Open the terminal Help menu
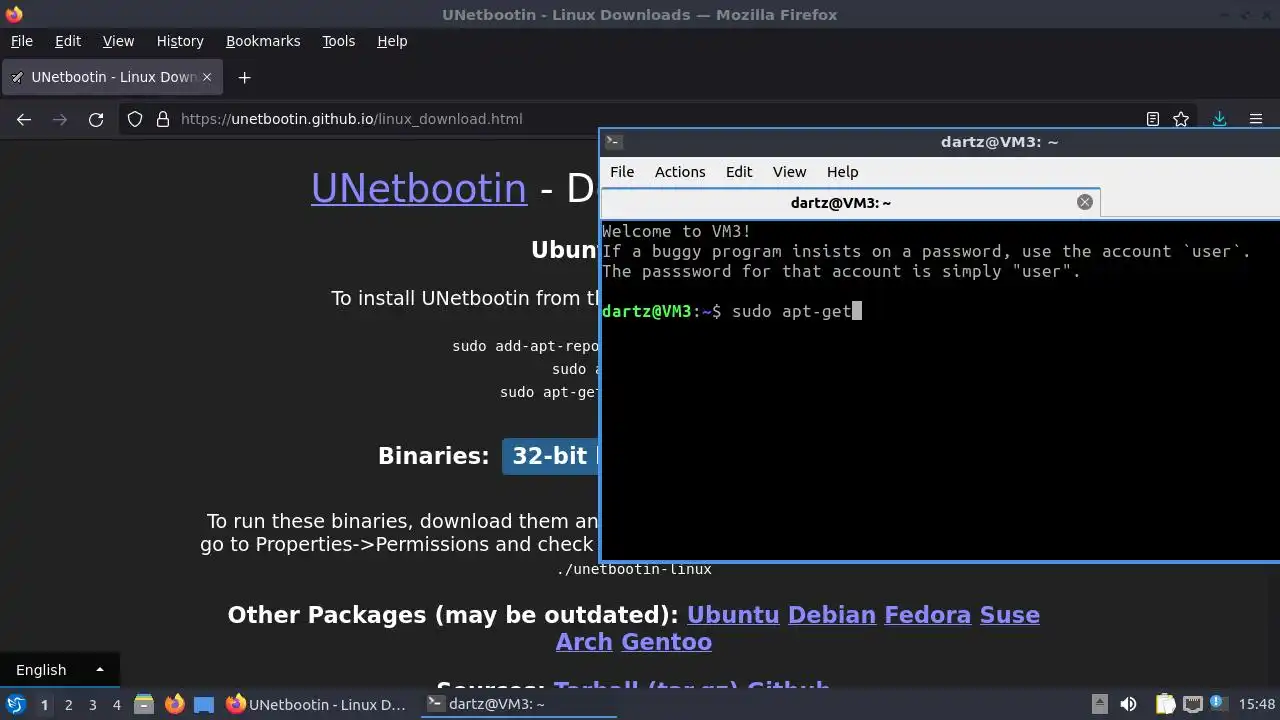Screen dimensions: 1280x720 pos(842,172)
